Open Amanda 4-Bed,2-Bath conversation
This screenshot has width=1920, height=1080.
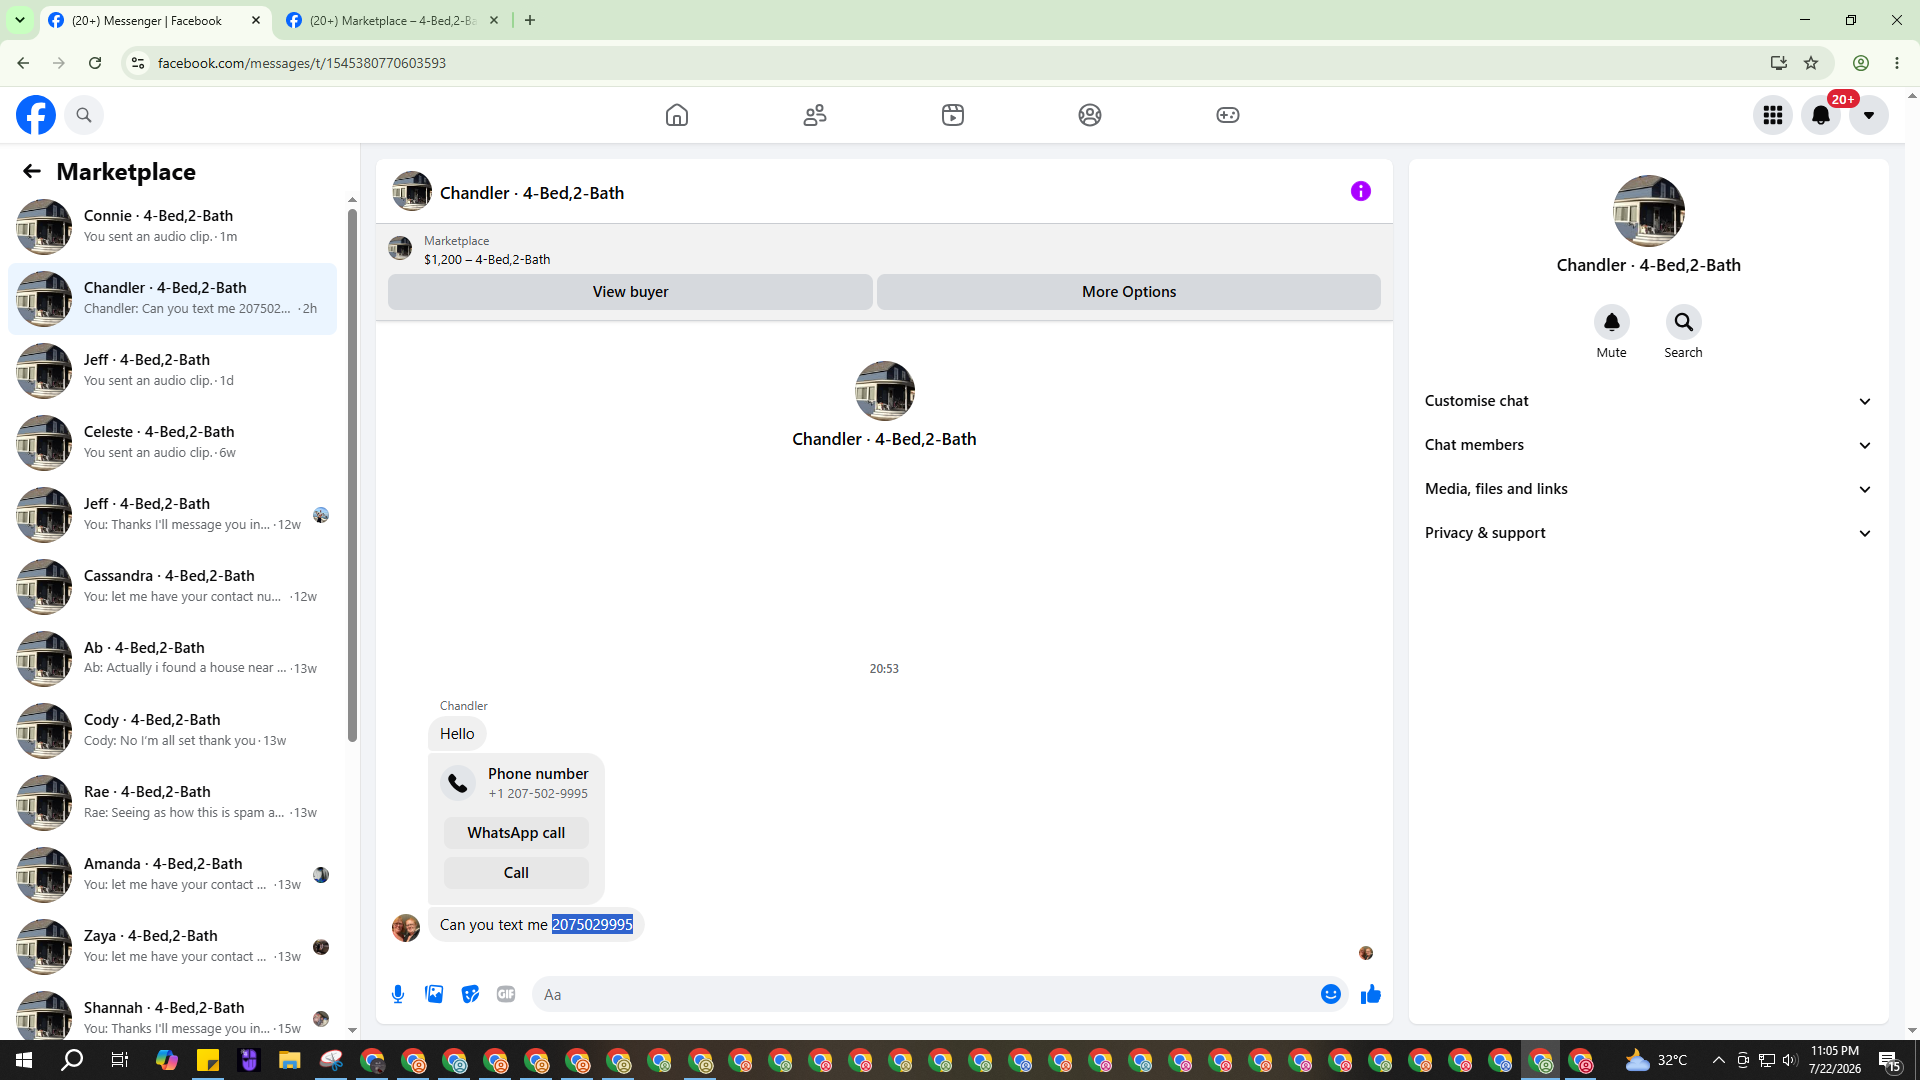coord(172,874)
